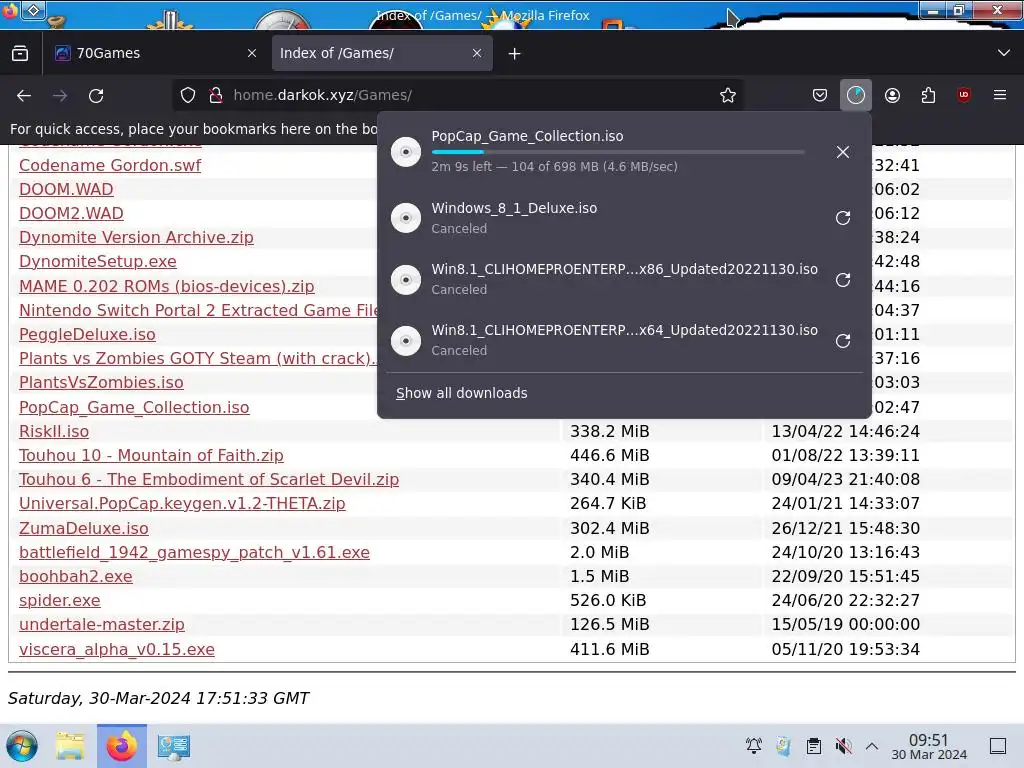
Task: Open the Nintendo Switch Portal 2 link
Action: 198,310
